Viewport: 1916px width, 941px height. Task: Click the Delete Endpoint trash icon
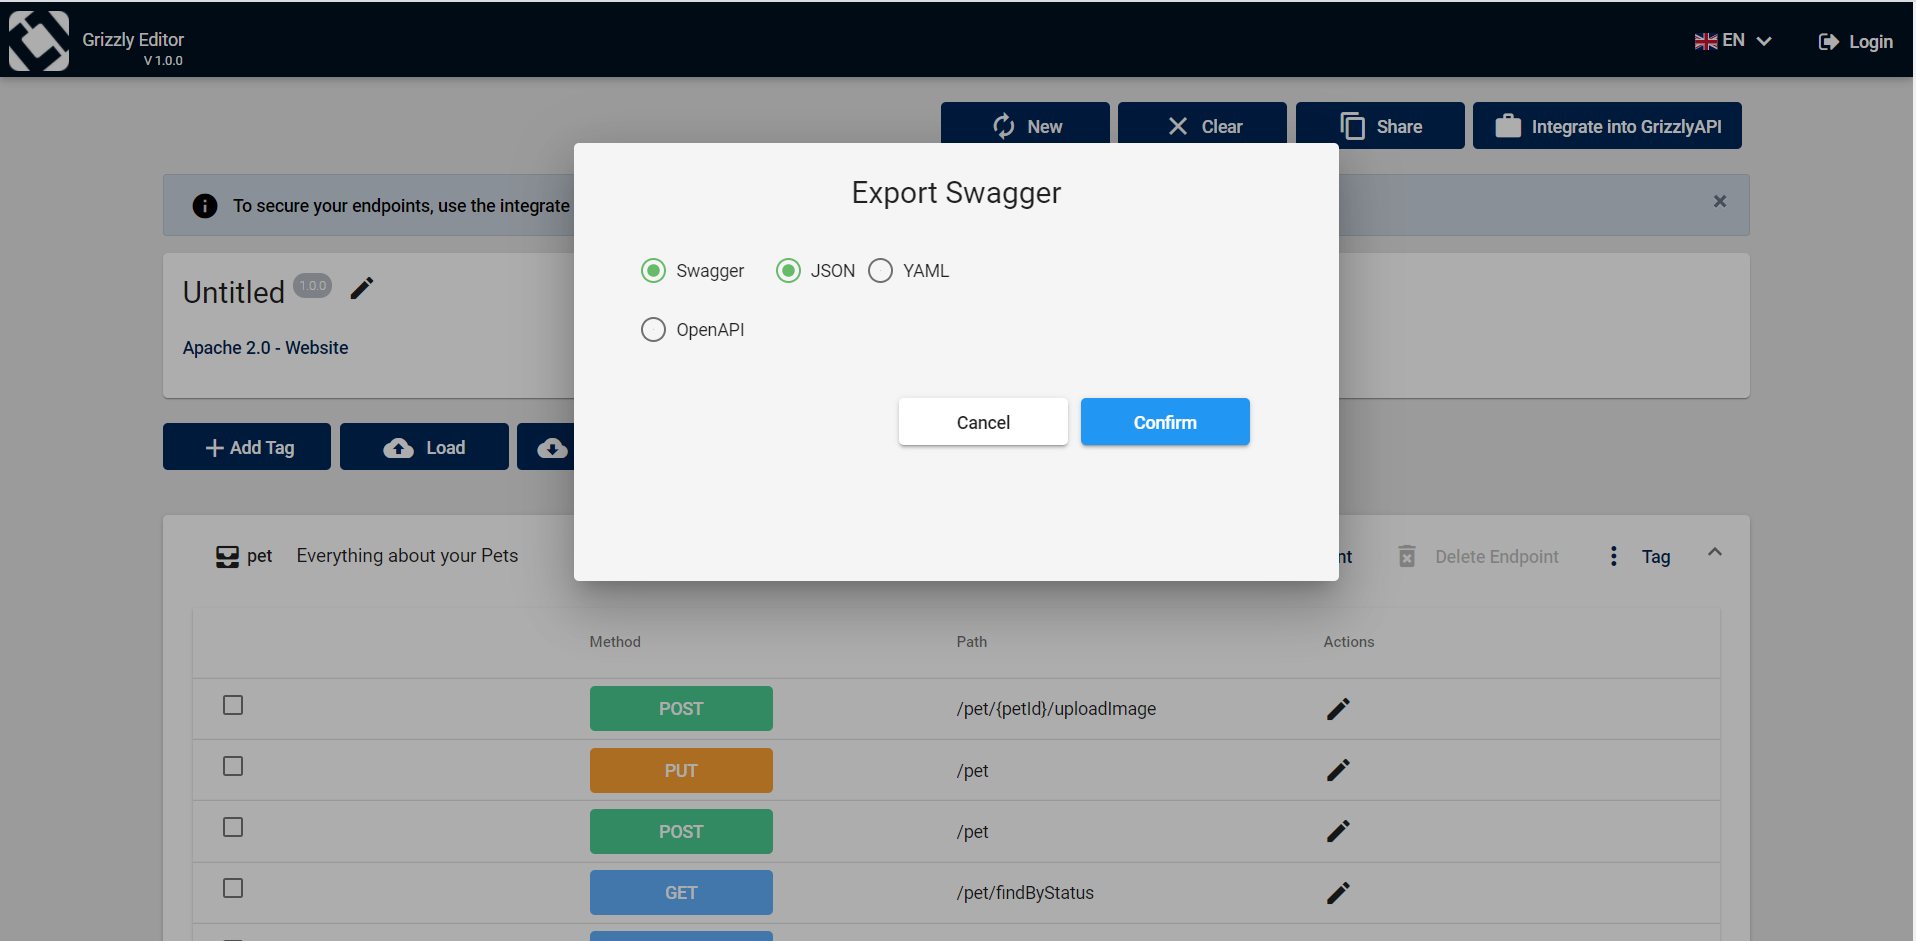click(1407, 557)
